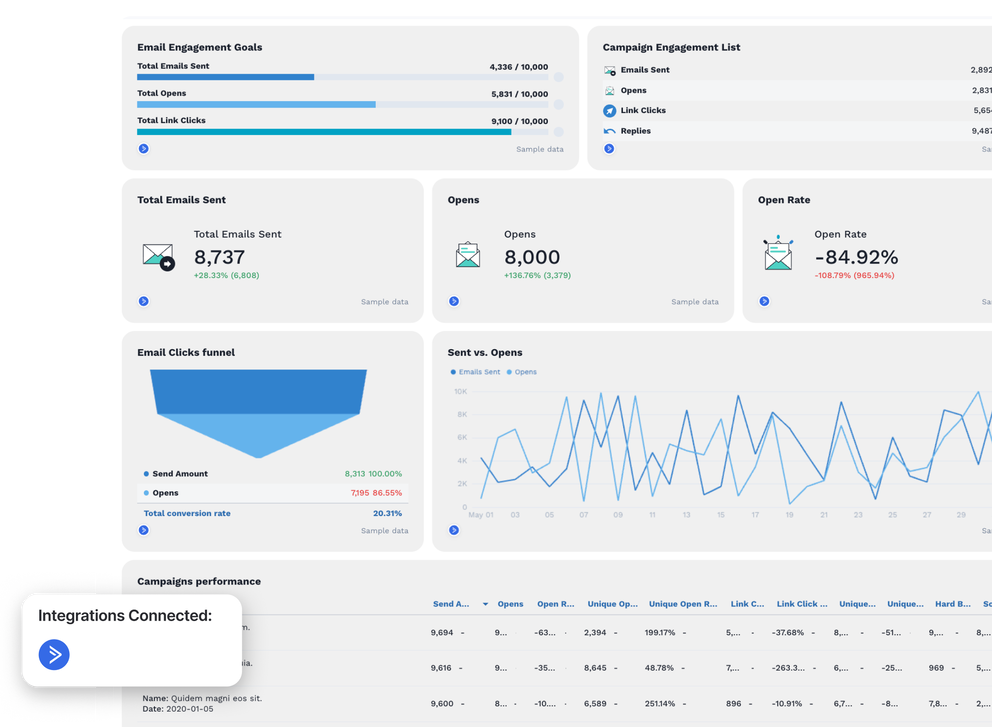The image size is (992, 727).
Task: Sort table by Unique Op... column header
Action: point(612,604)
